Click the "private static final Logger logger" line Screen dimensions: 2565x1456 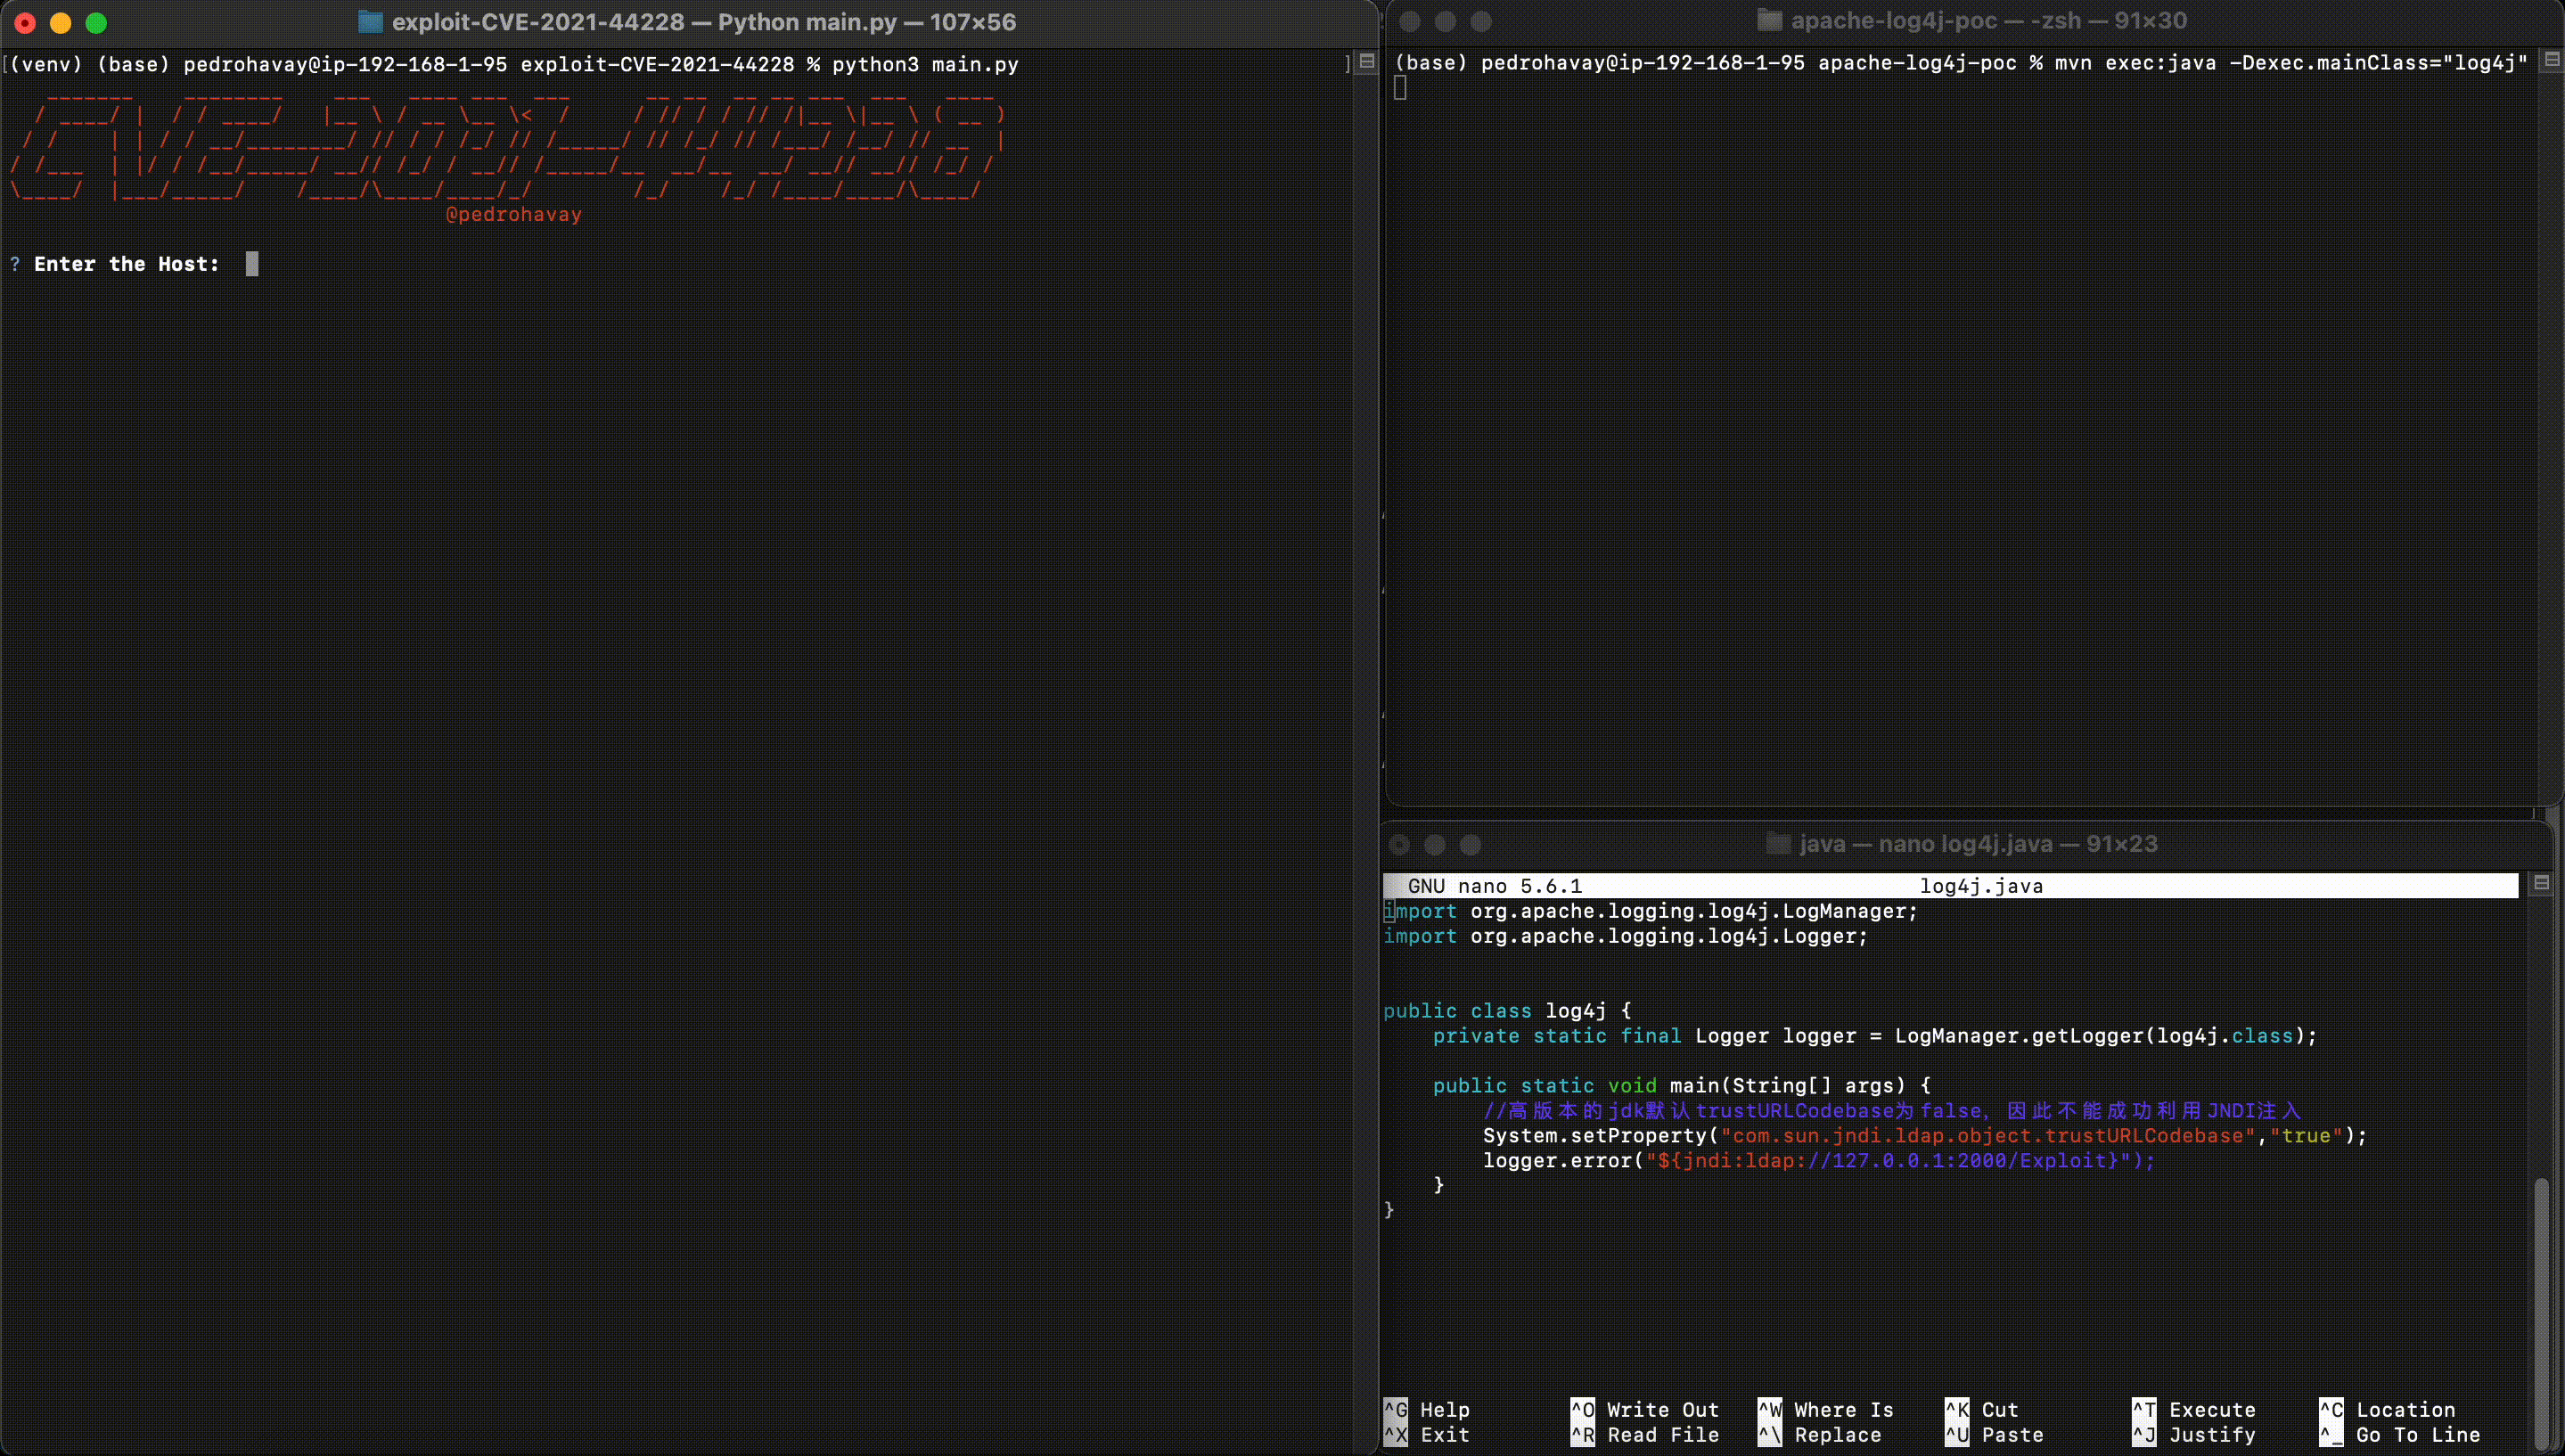coord(1875,1036)
